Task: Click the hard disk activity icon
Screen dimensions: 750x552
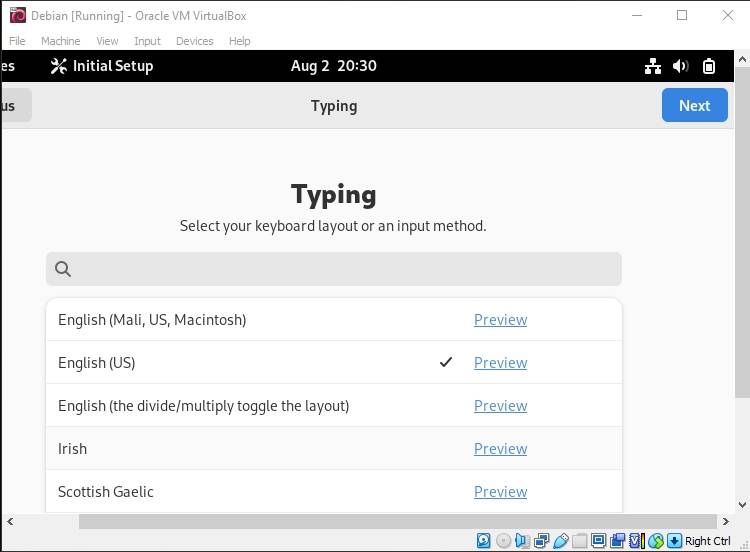Action: (484, 541)
